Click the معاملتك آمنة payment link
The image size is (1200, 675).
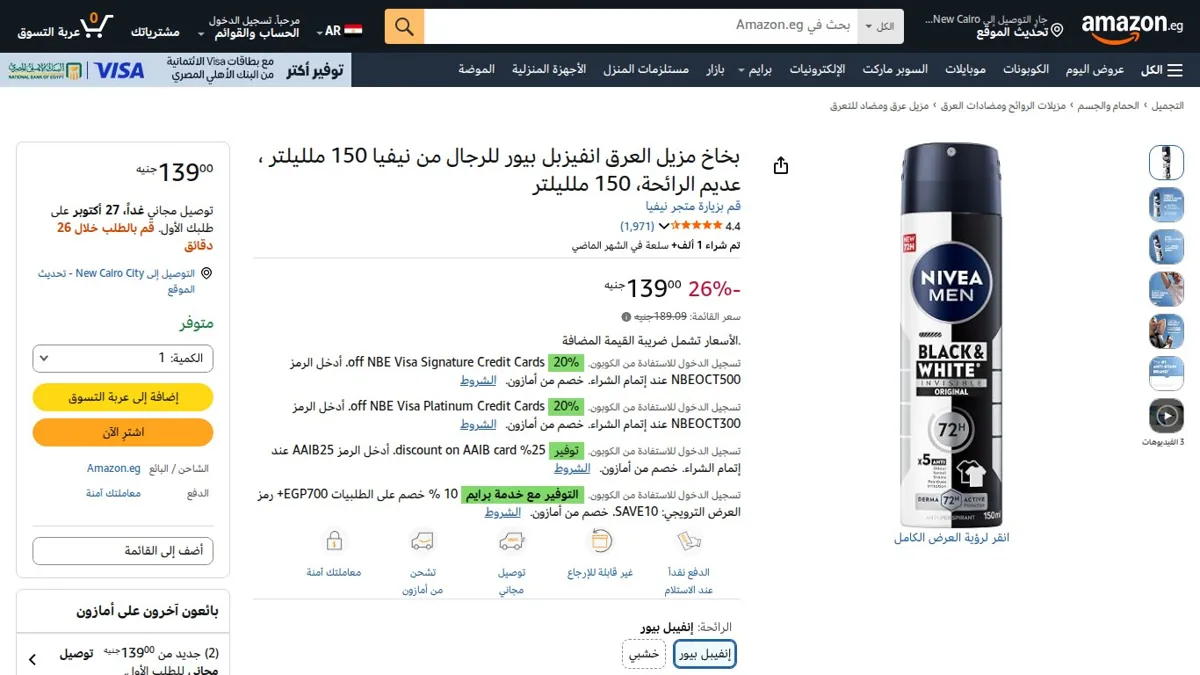[113, 494]
